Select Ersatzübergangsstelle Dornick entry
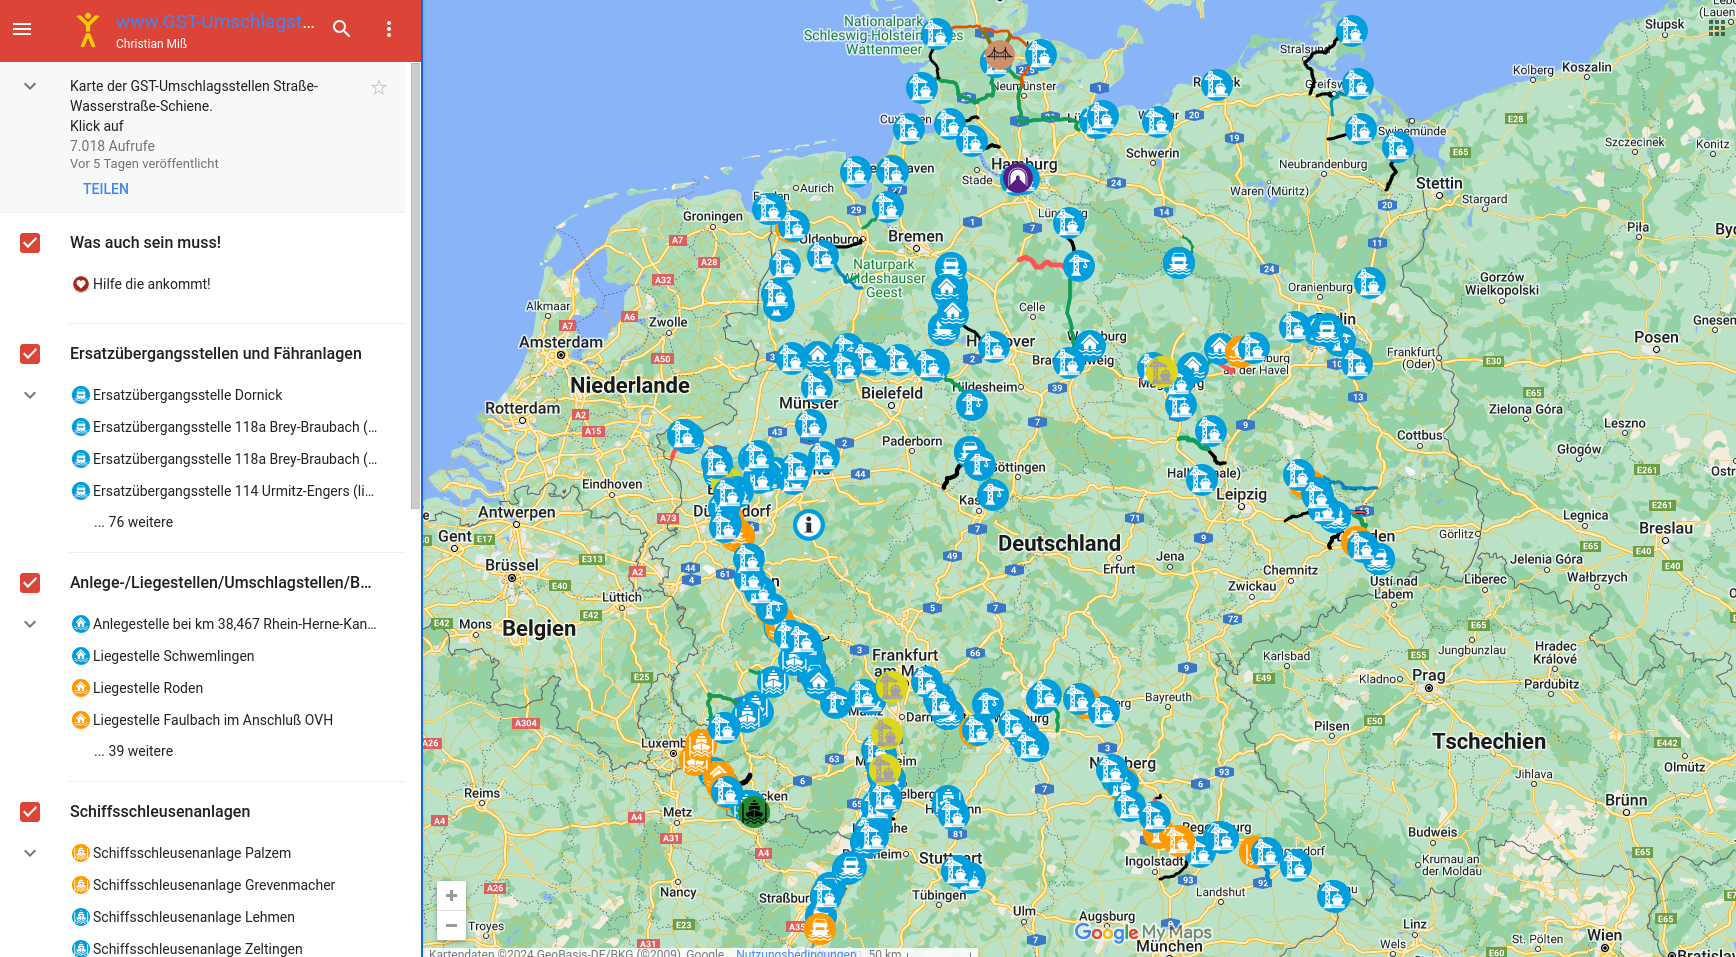 pyautogui.click(x=188, y=395)
